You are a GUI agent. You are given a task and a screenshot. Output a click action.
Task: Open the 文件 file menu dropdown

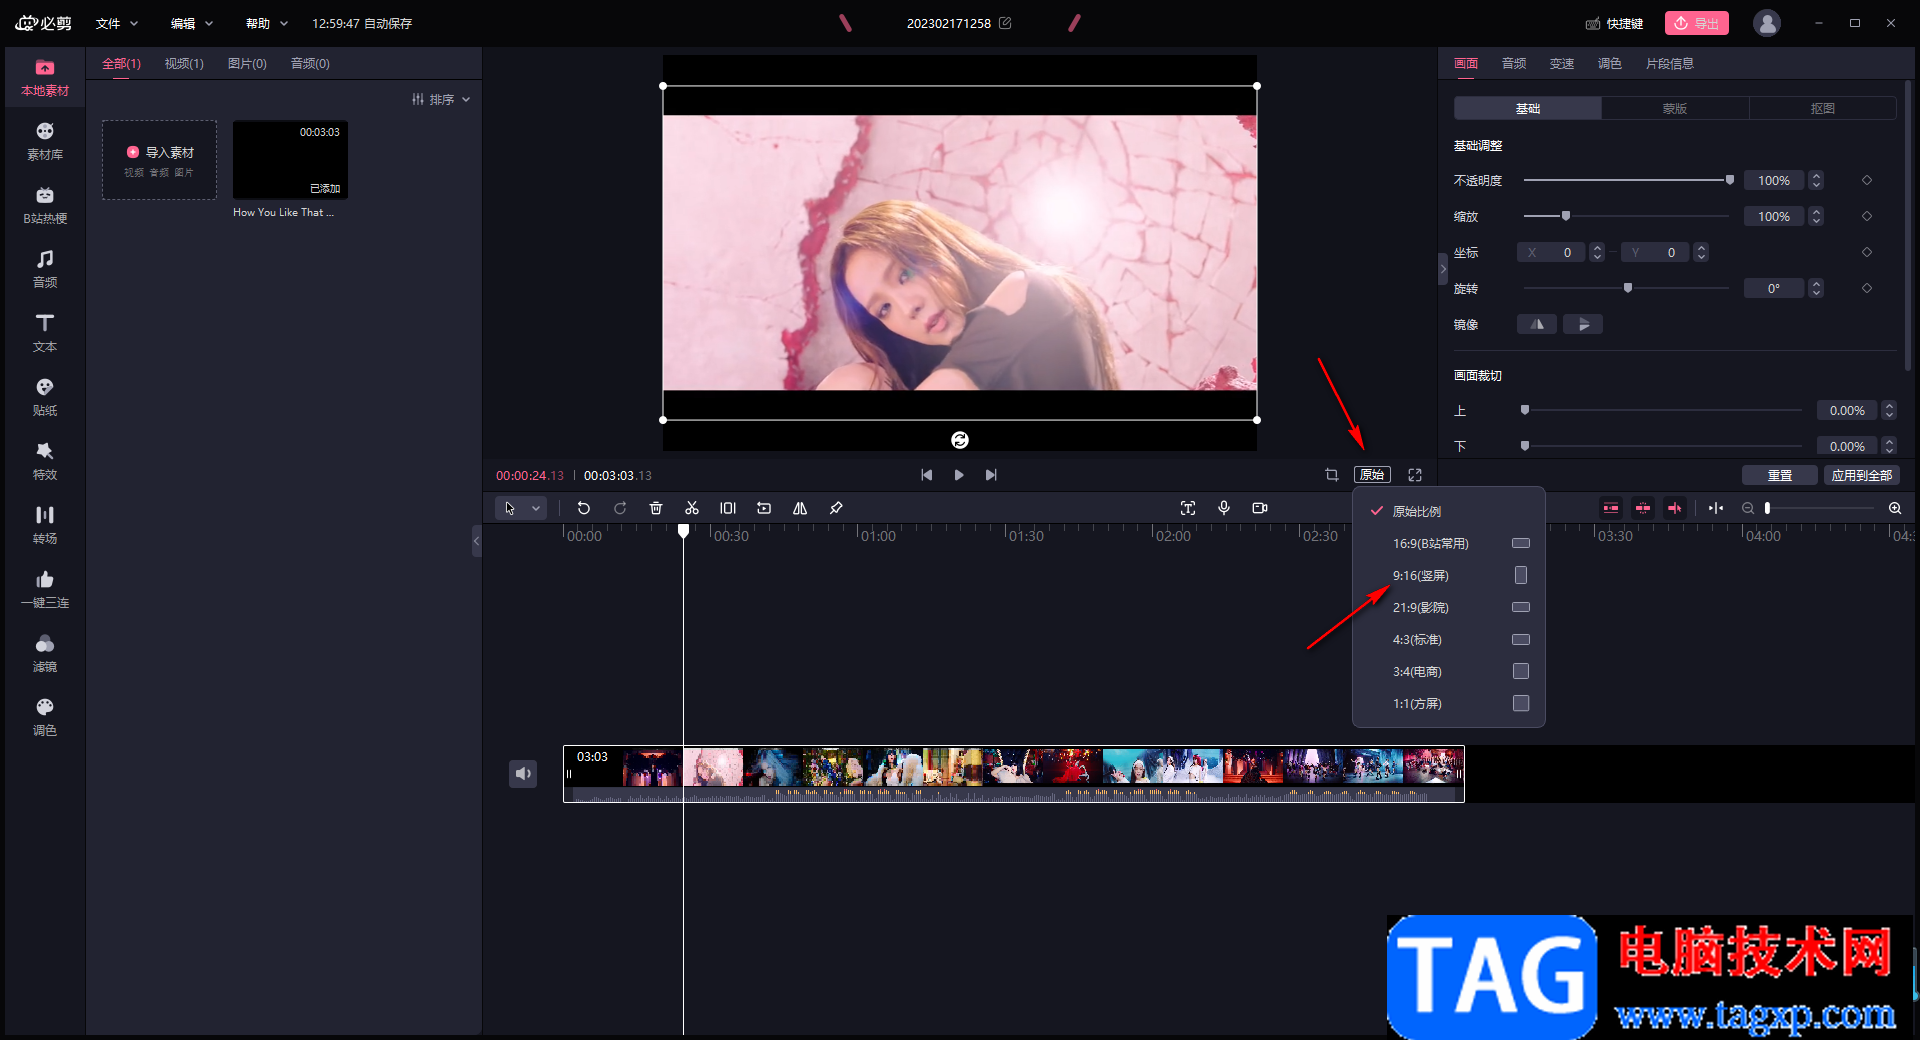[x=117, y=23]
